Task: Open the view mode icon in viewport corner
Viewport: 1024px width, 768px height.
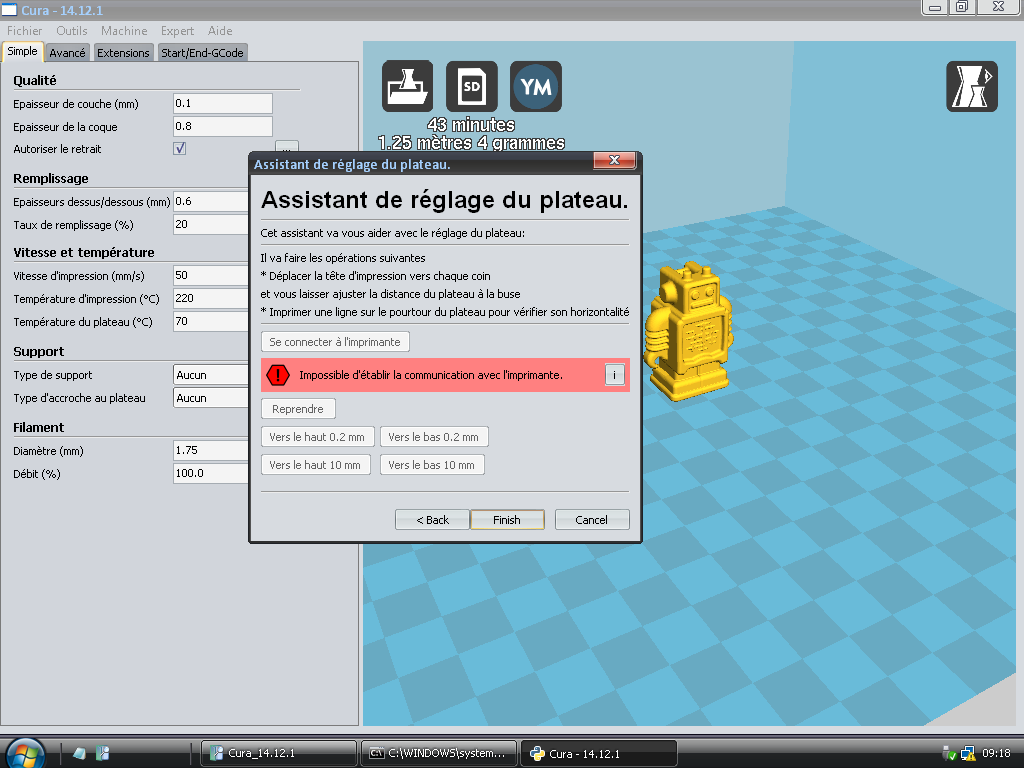Action: 972,86
